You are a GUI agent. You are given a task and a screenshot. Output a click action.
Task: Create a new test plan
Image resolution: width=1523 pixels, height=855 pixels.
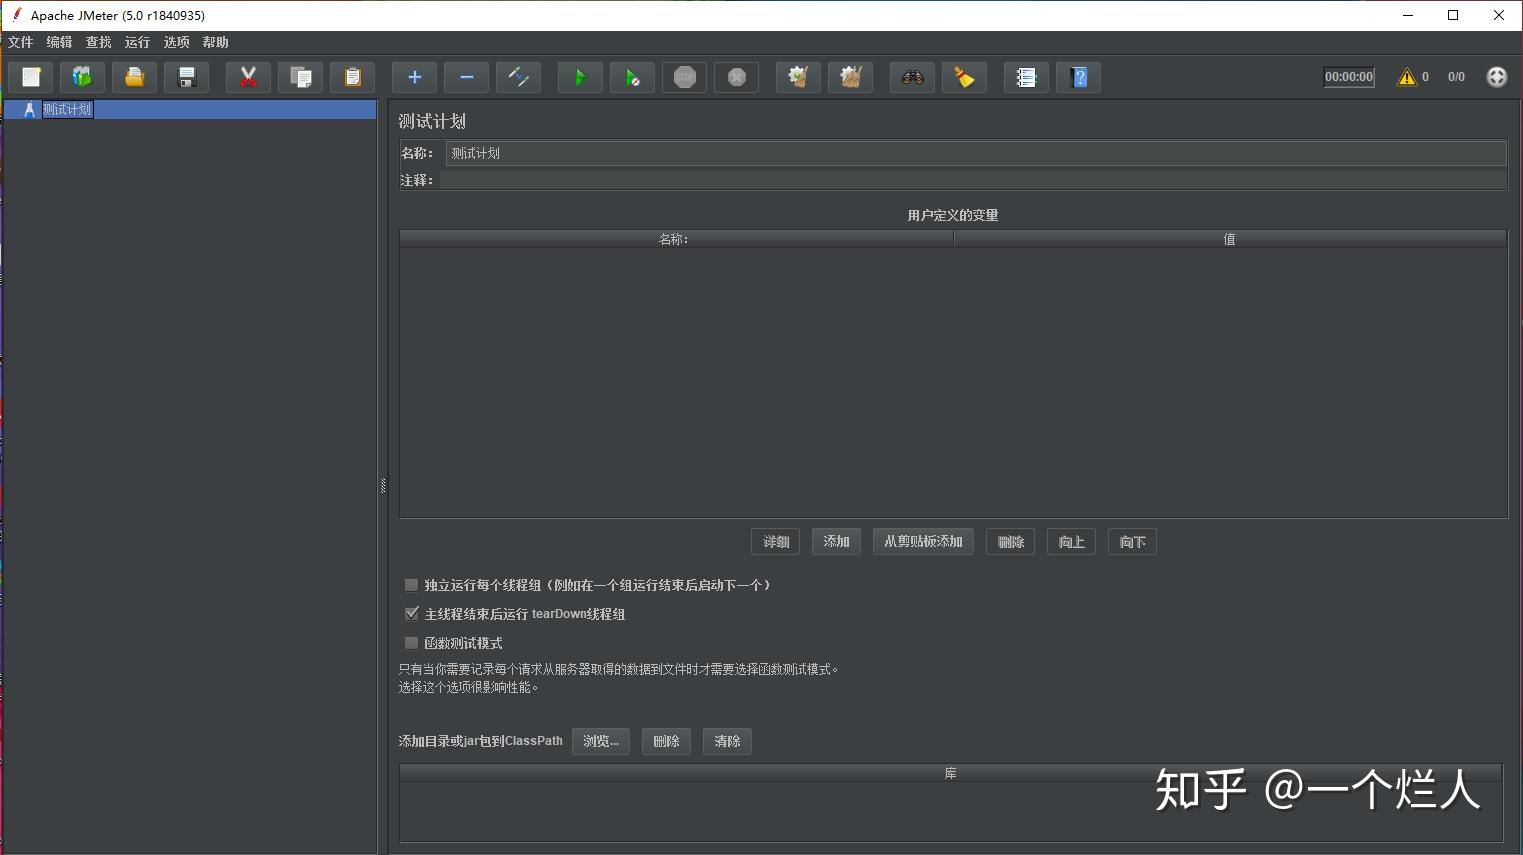tap(30, 77)
